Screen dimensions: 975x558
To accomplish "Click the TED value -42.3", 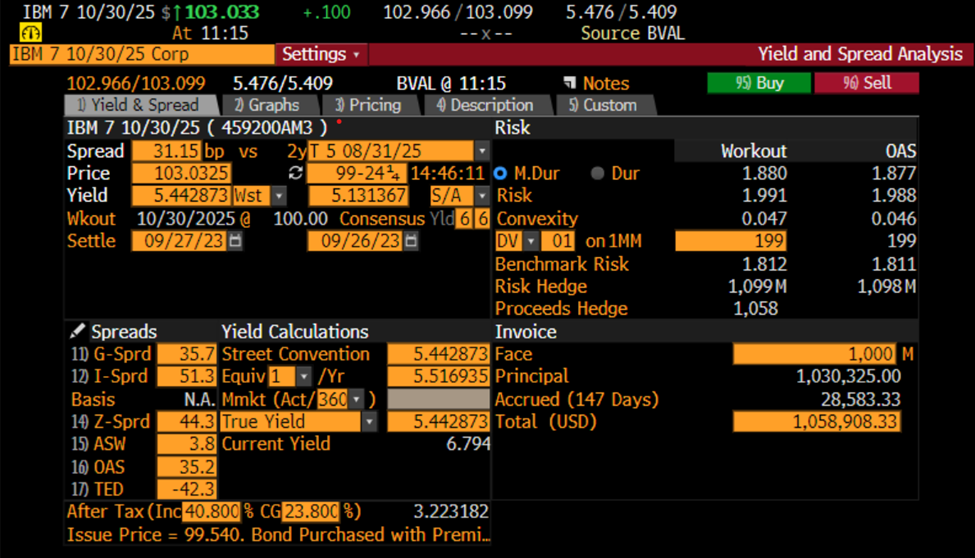I will coord(187,490).
